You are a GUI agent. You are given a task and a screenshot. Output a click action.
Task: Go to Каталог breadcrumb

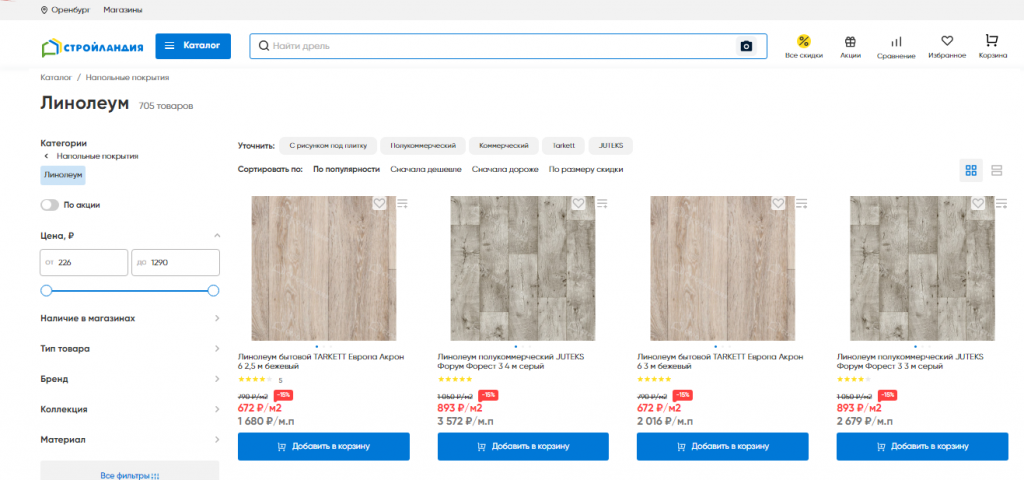[x=56, y=77]
